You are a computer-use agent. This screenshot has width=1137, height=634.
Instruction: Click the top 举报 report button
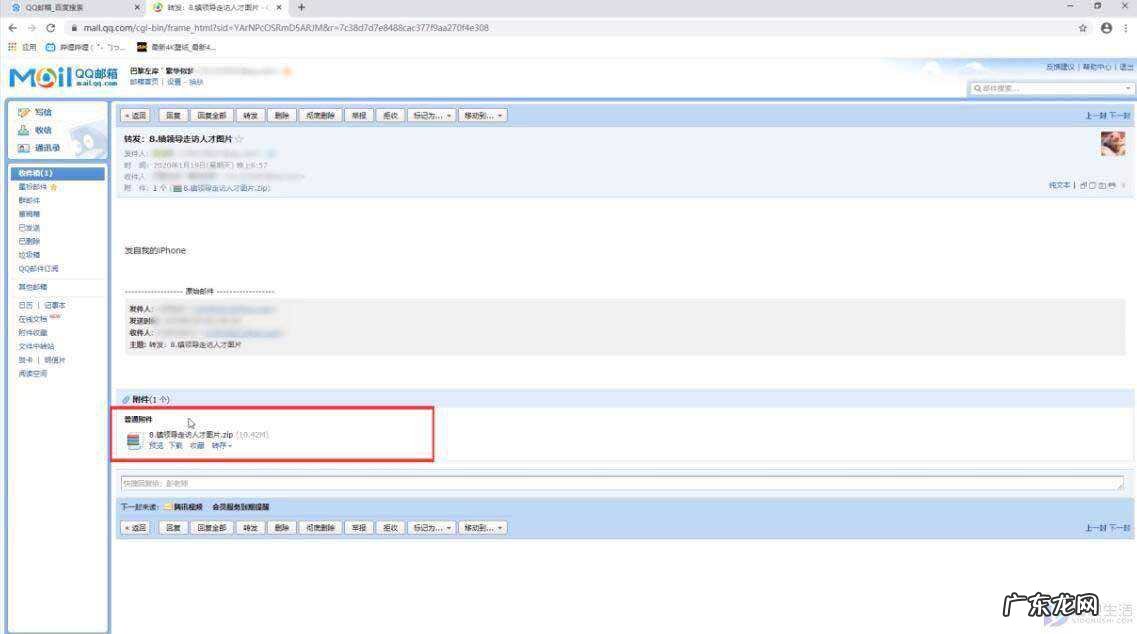point(359,115)
